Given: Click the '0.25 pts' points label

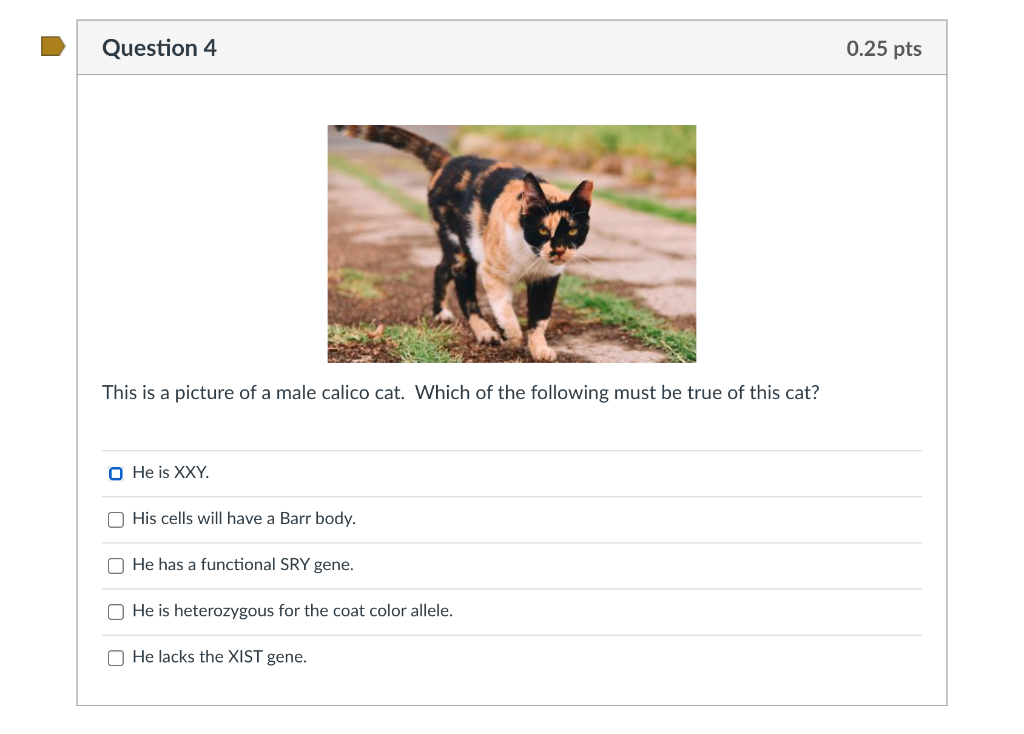Looking at the screenshot, I should point(884,48).
